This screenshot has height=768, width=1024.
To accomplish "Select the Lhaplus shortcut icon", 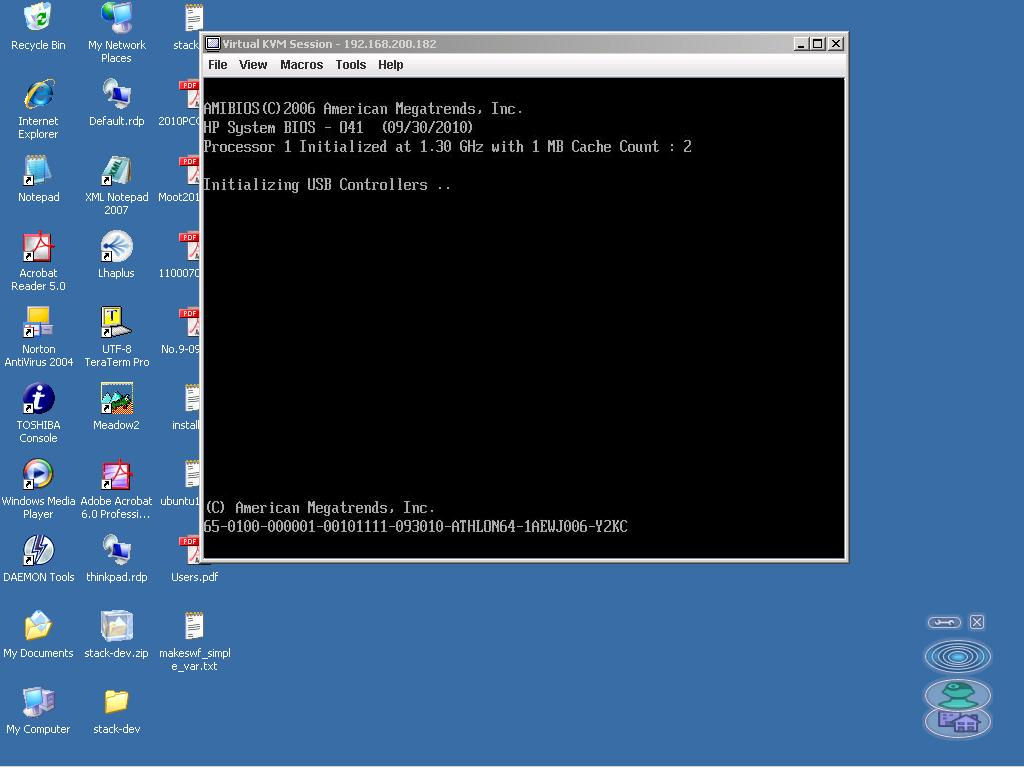I will click(117, 247).
